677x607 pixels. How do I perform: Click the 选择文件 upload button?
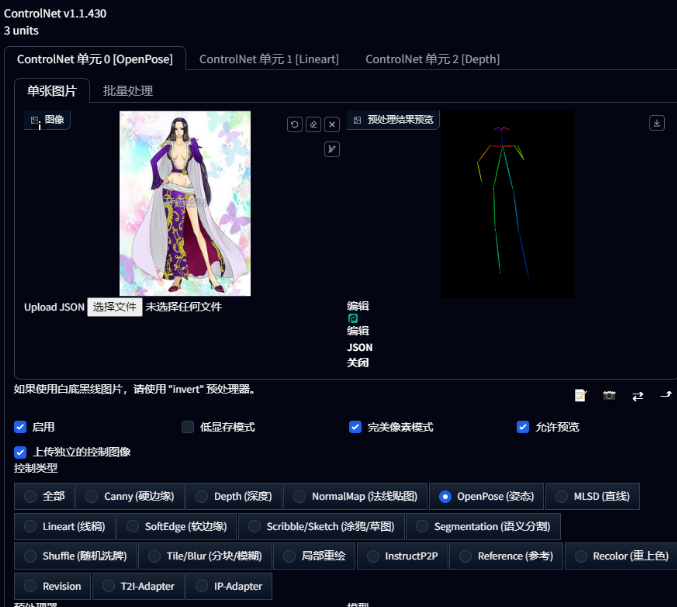[x=115, y=307]
